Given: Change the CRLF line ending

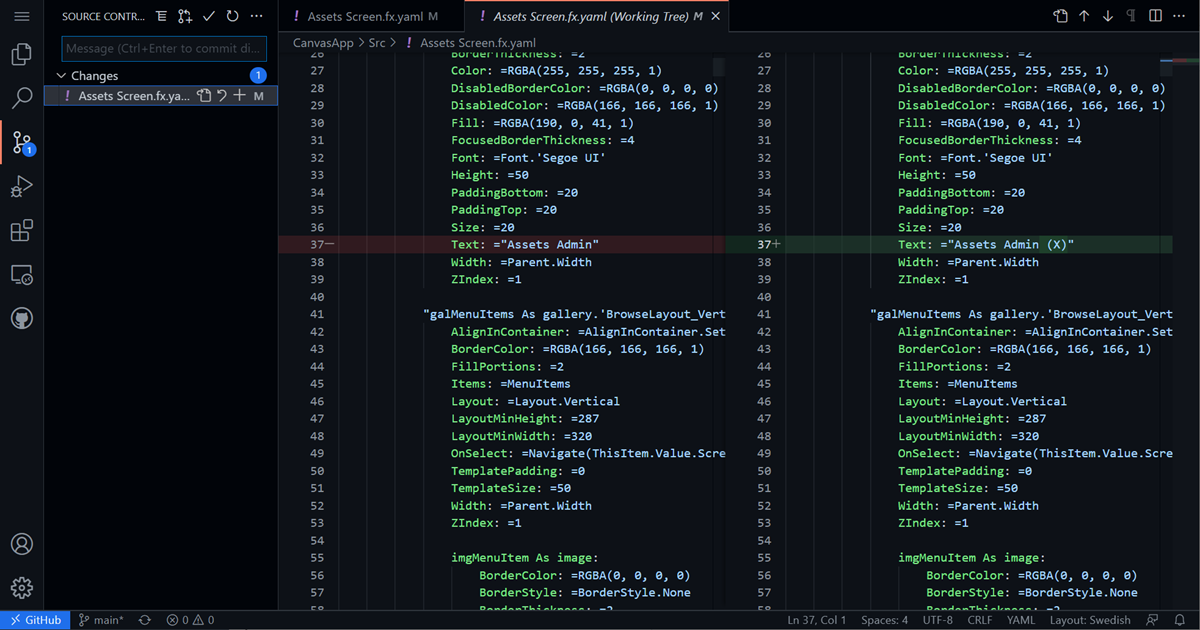Looking at the screenshot, I should point(981,620).
